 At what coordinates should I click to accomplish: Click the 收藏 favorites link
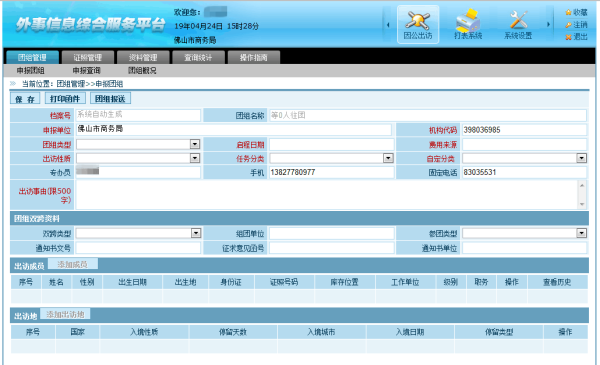[x=576, y=12]
